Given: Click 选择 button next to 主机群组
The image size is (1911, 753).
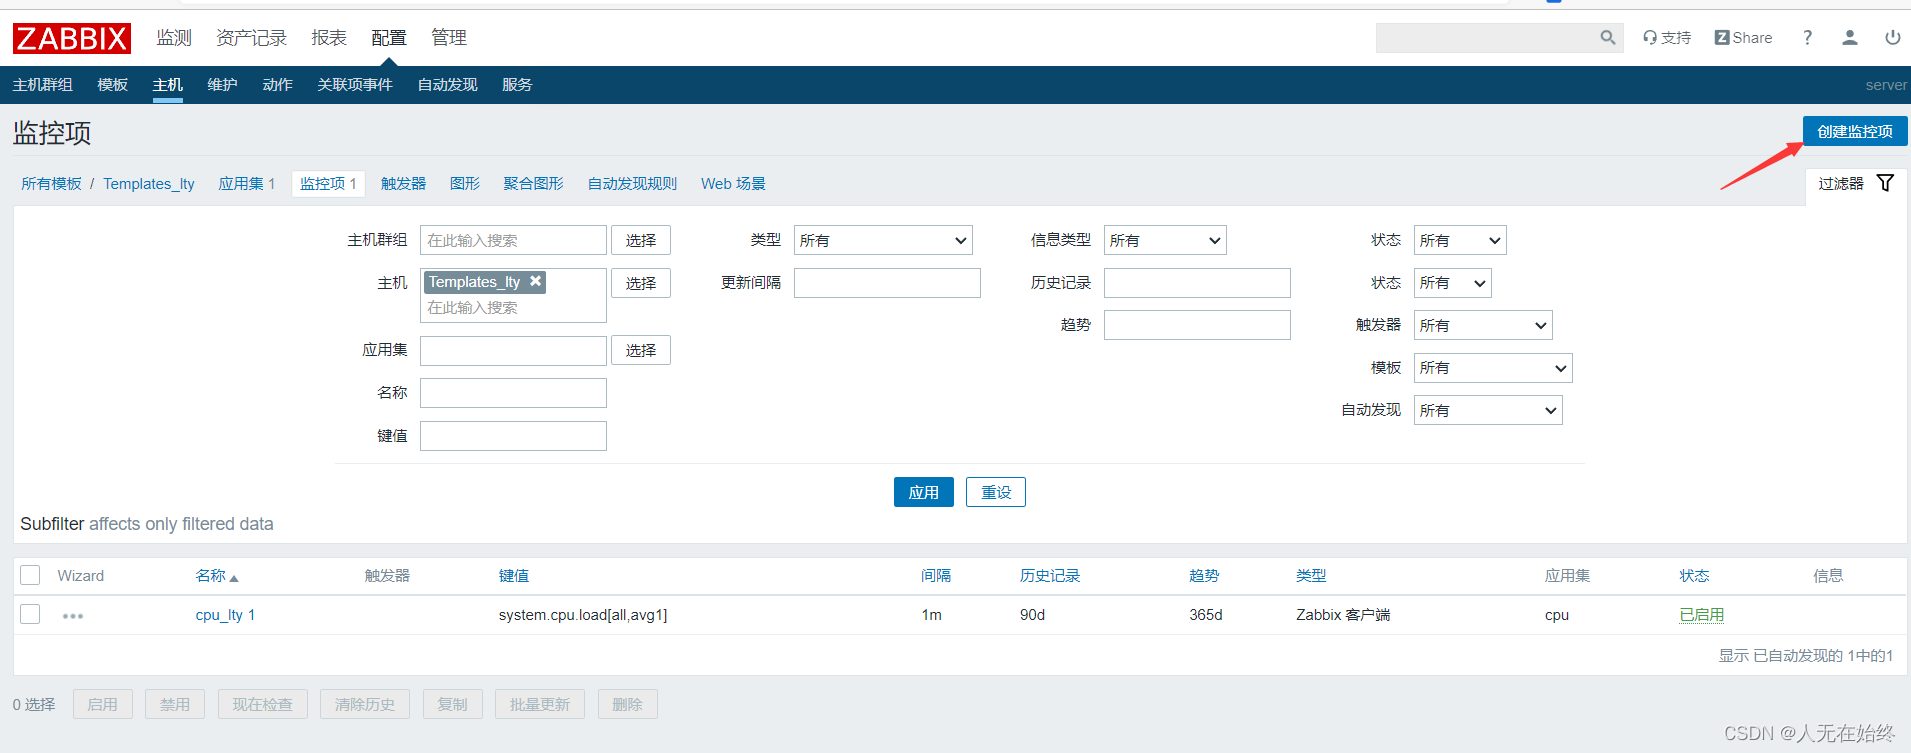Looking at the screenshot, I should point(641,240).
